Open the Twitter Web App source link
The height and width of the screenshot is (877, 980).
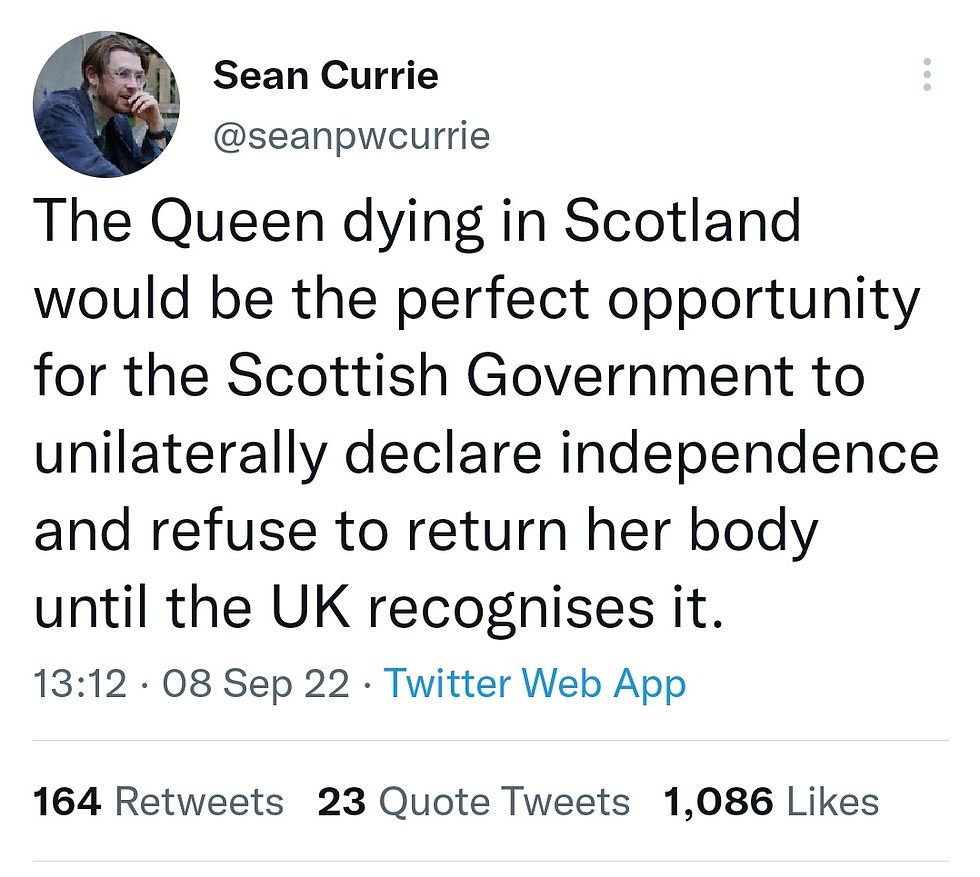click(535, 685)
